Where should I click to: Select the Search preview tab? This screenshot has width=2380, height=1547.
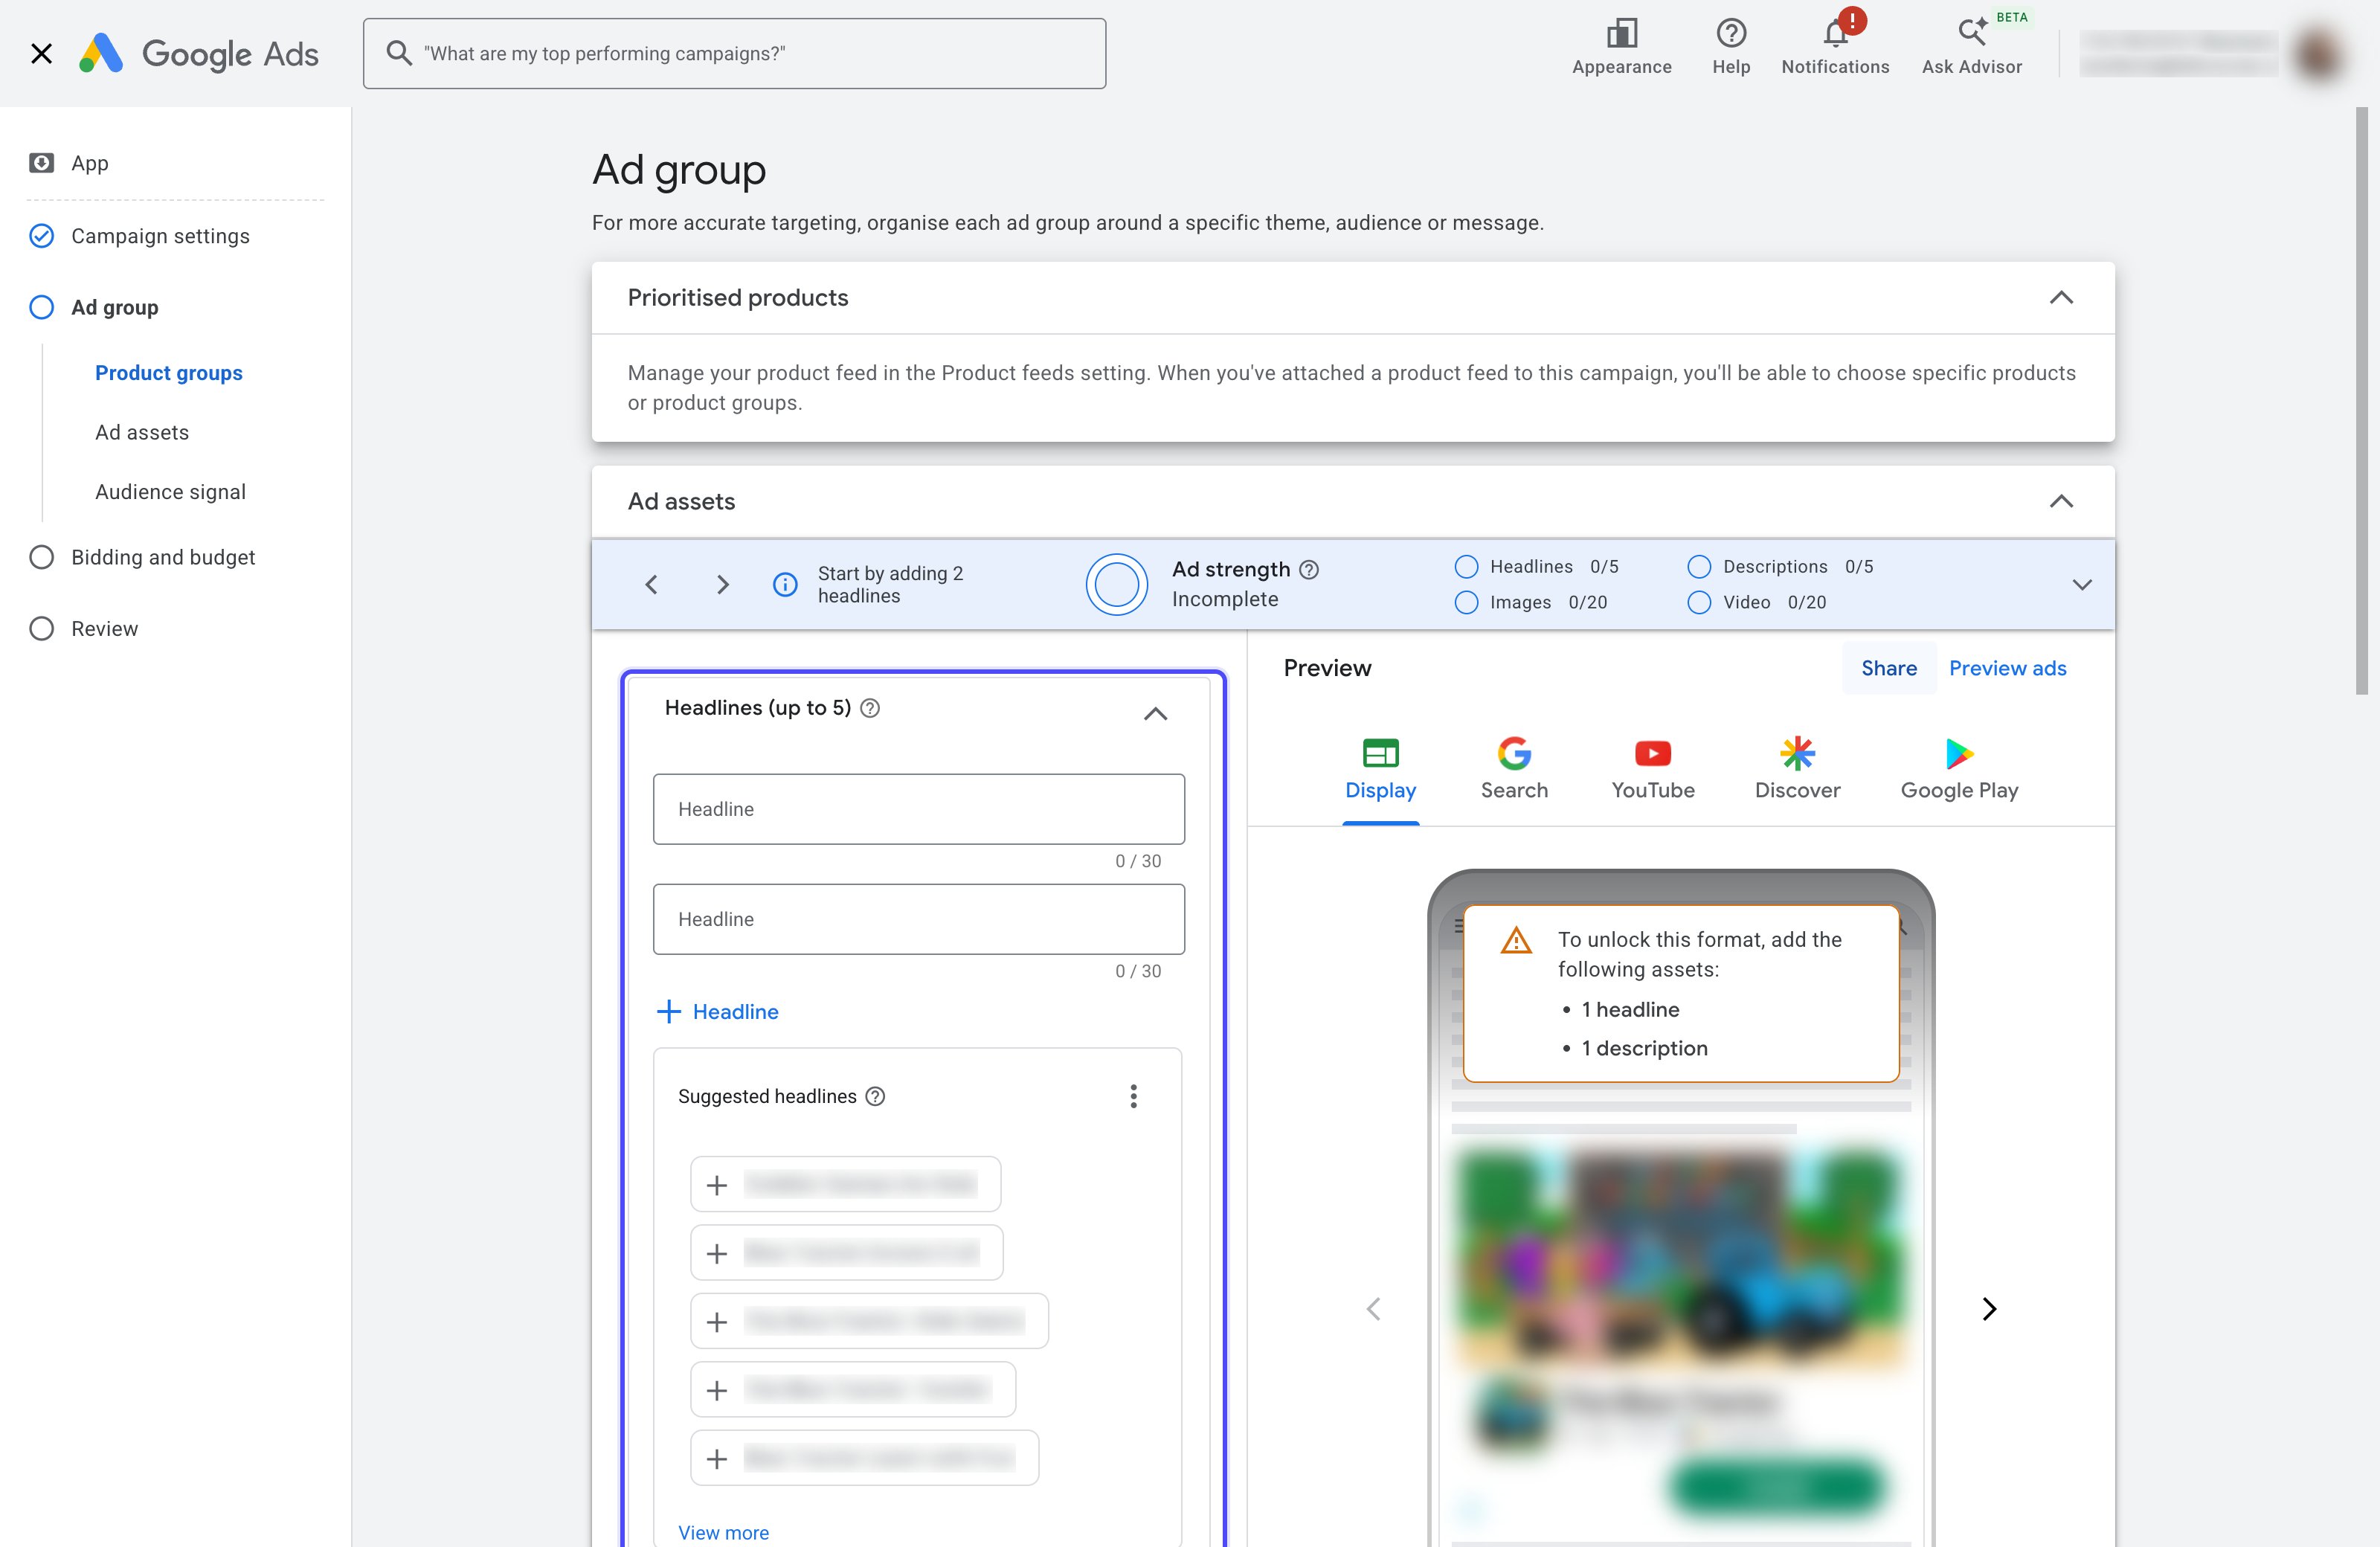point(1514,770)
